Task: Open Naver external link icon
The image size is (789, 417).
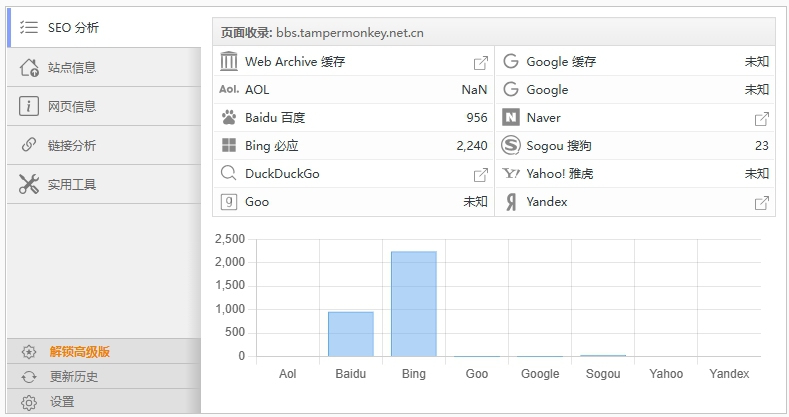Action: 761,118
